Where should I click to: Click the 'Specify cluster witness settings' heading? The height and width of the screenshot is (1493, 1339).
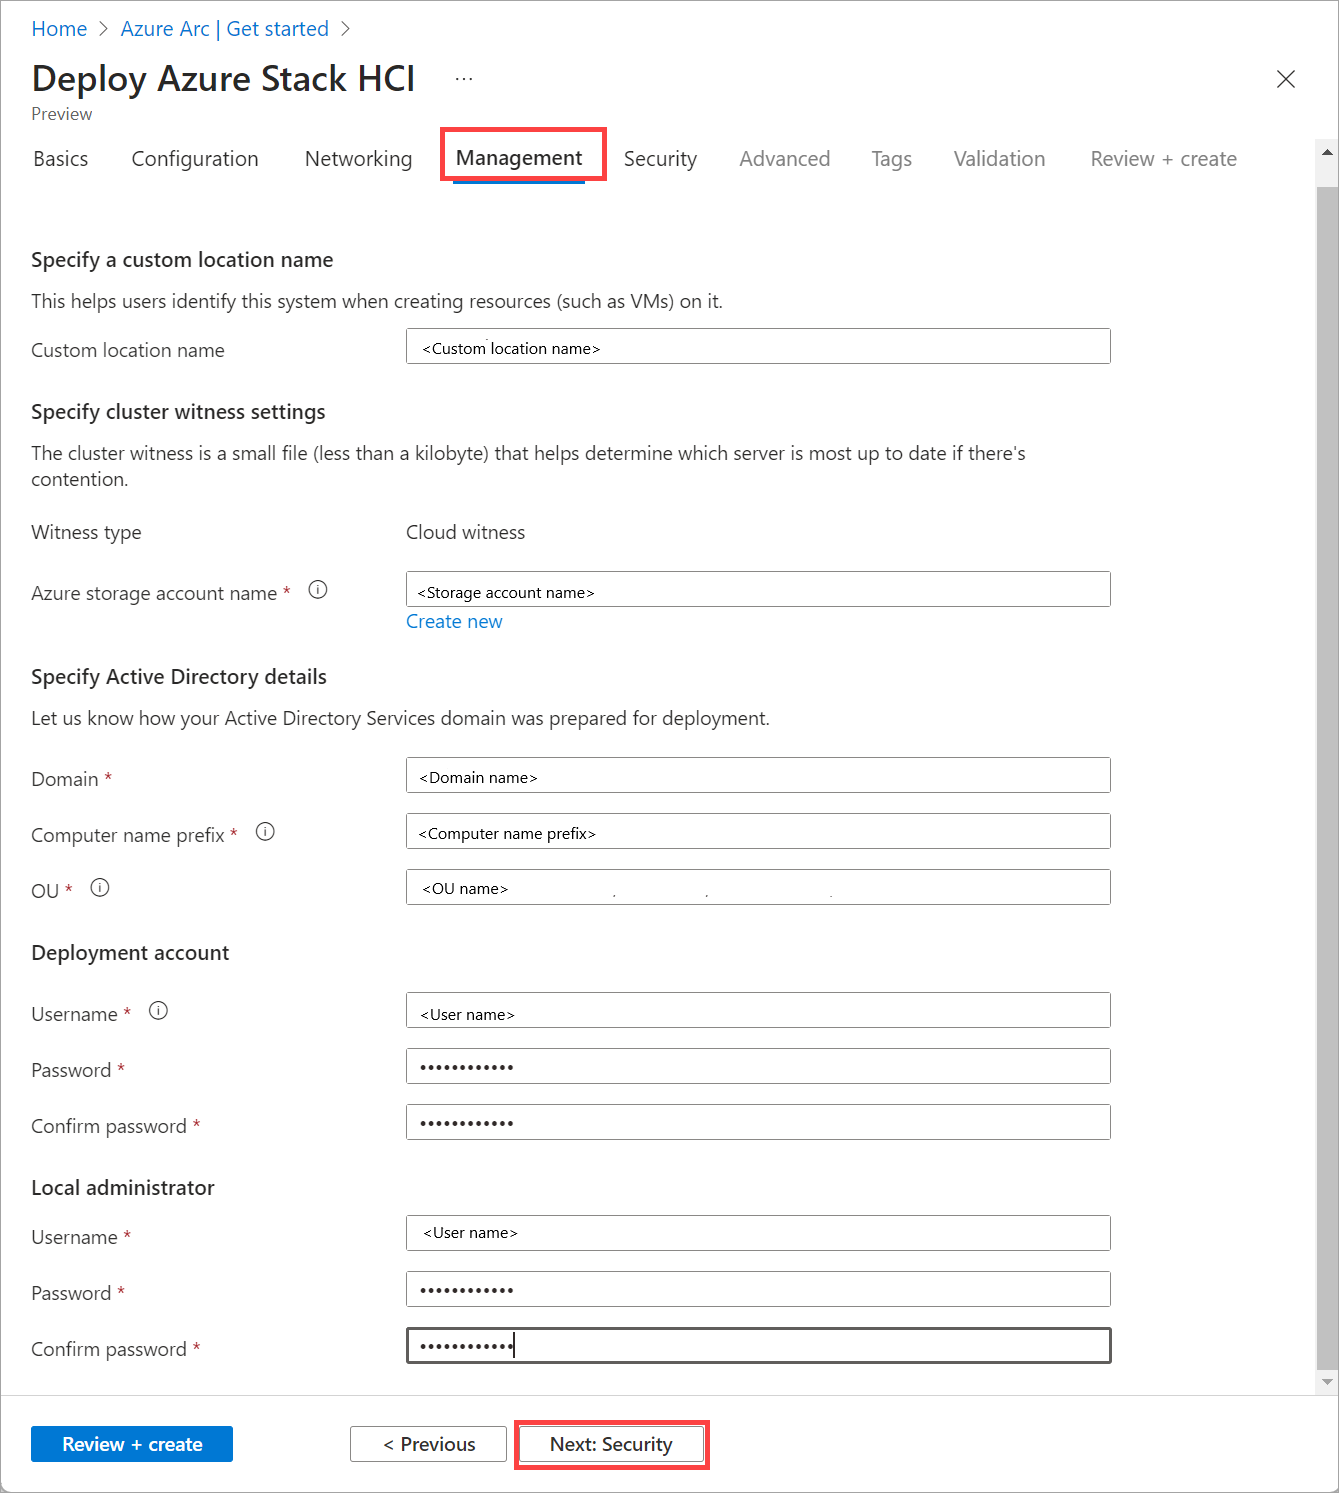178,412
